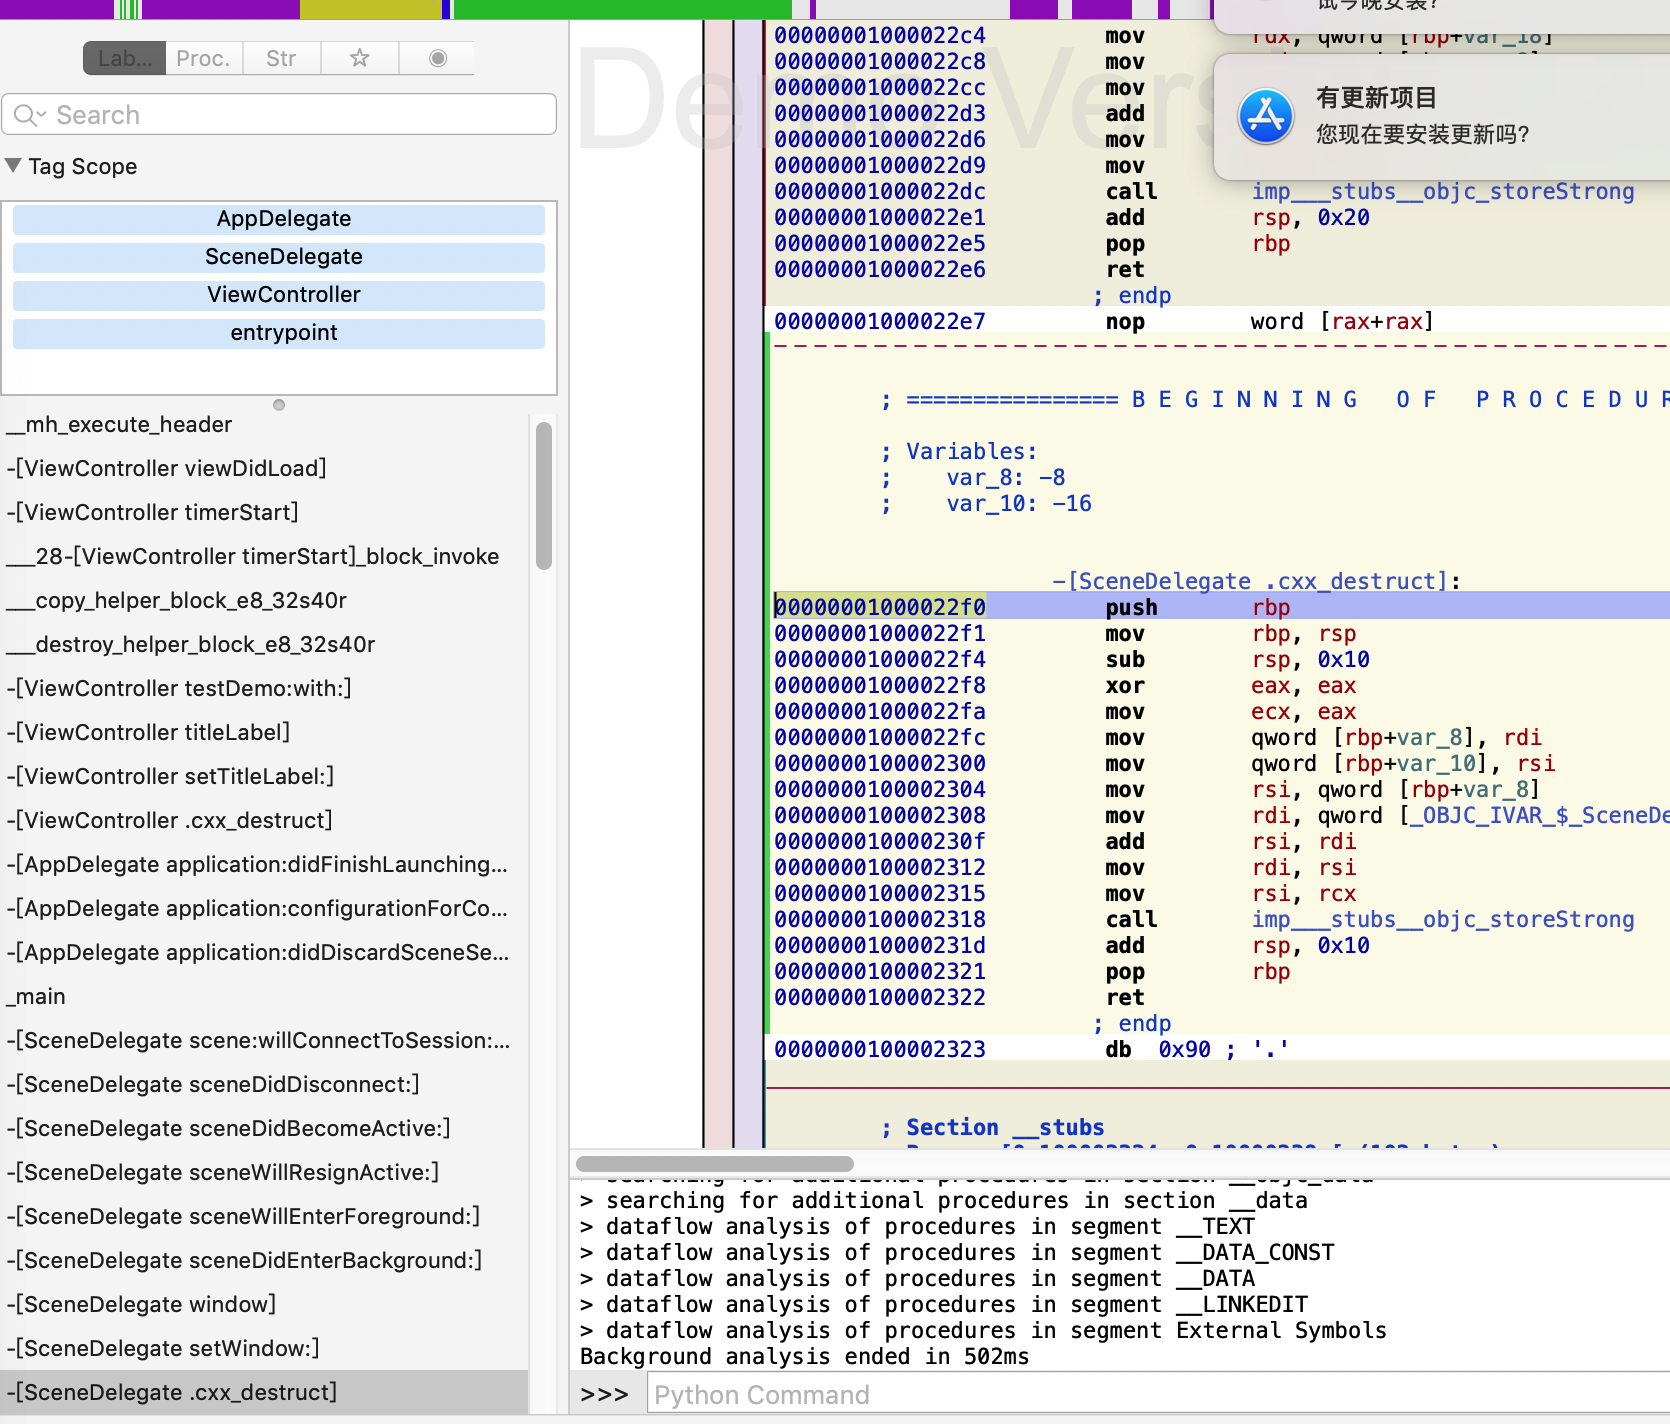Click the circular record-dot tab

pos(437,58)
